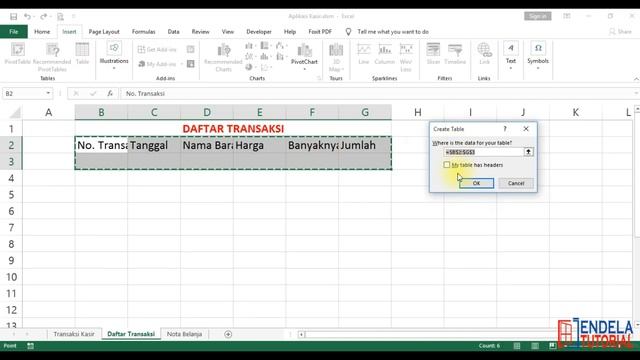640x360 pixels.
Task: Open the File tab
Action: 13,31
